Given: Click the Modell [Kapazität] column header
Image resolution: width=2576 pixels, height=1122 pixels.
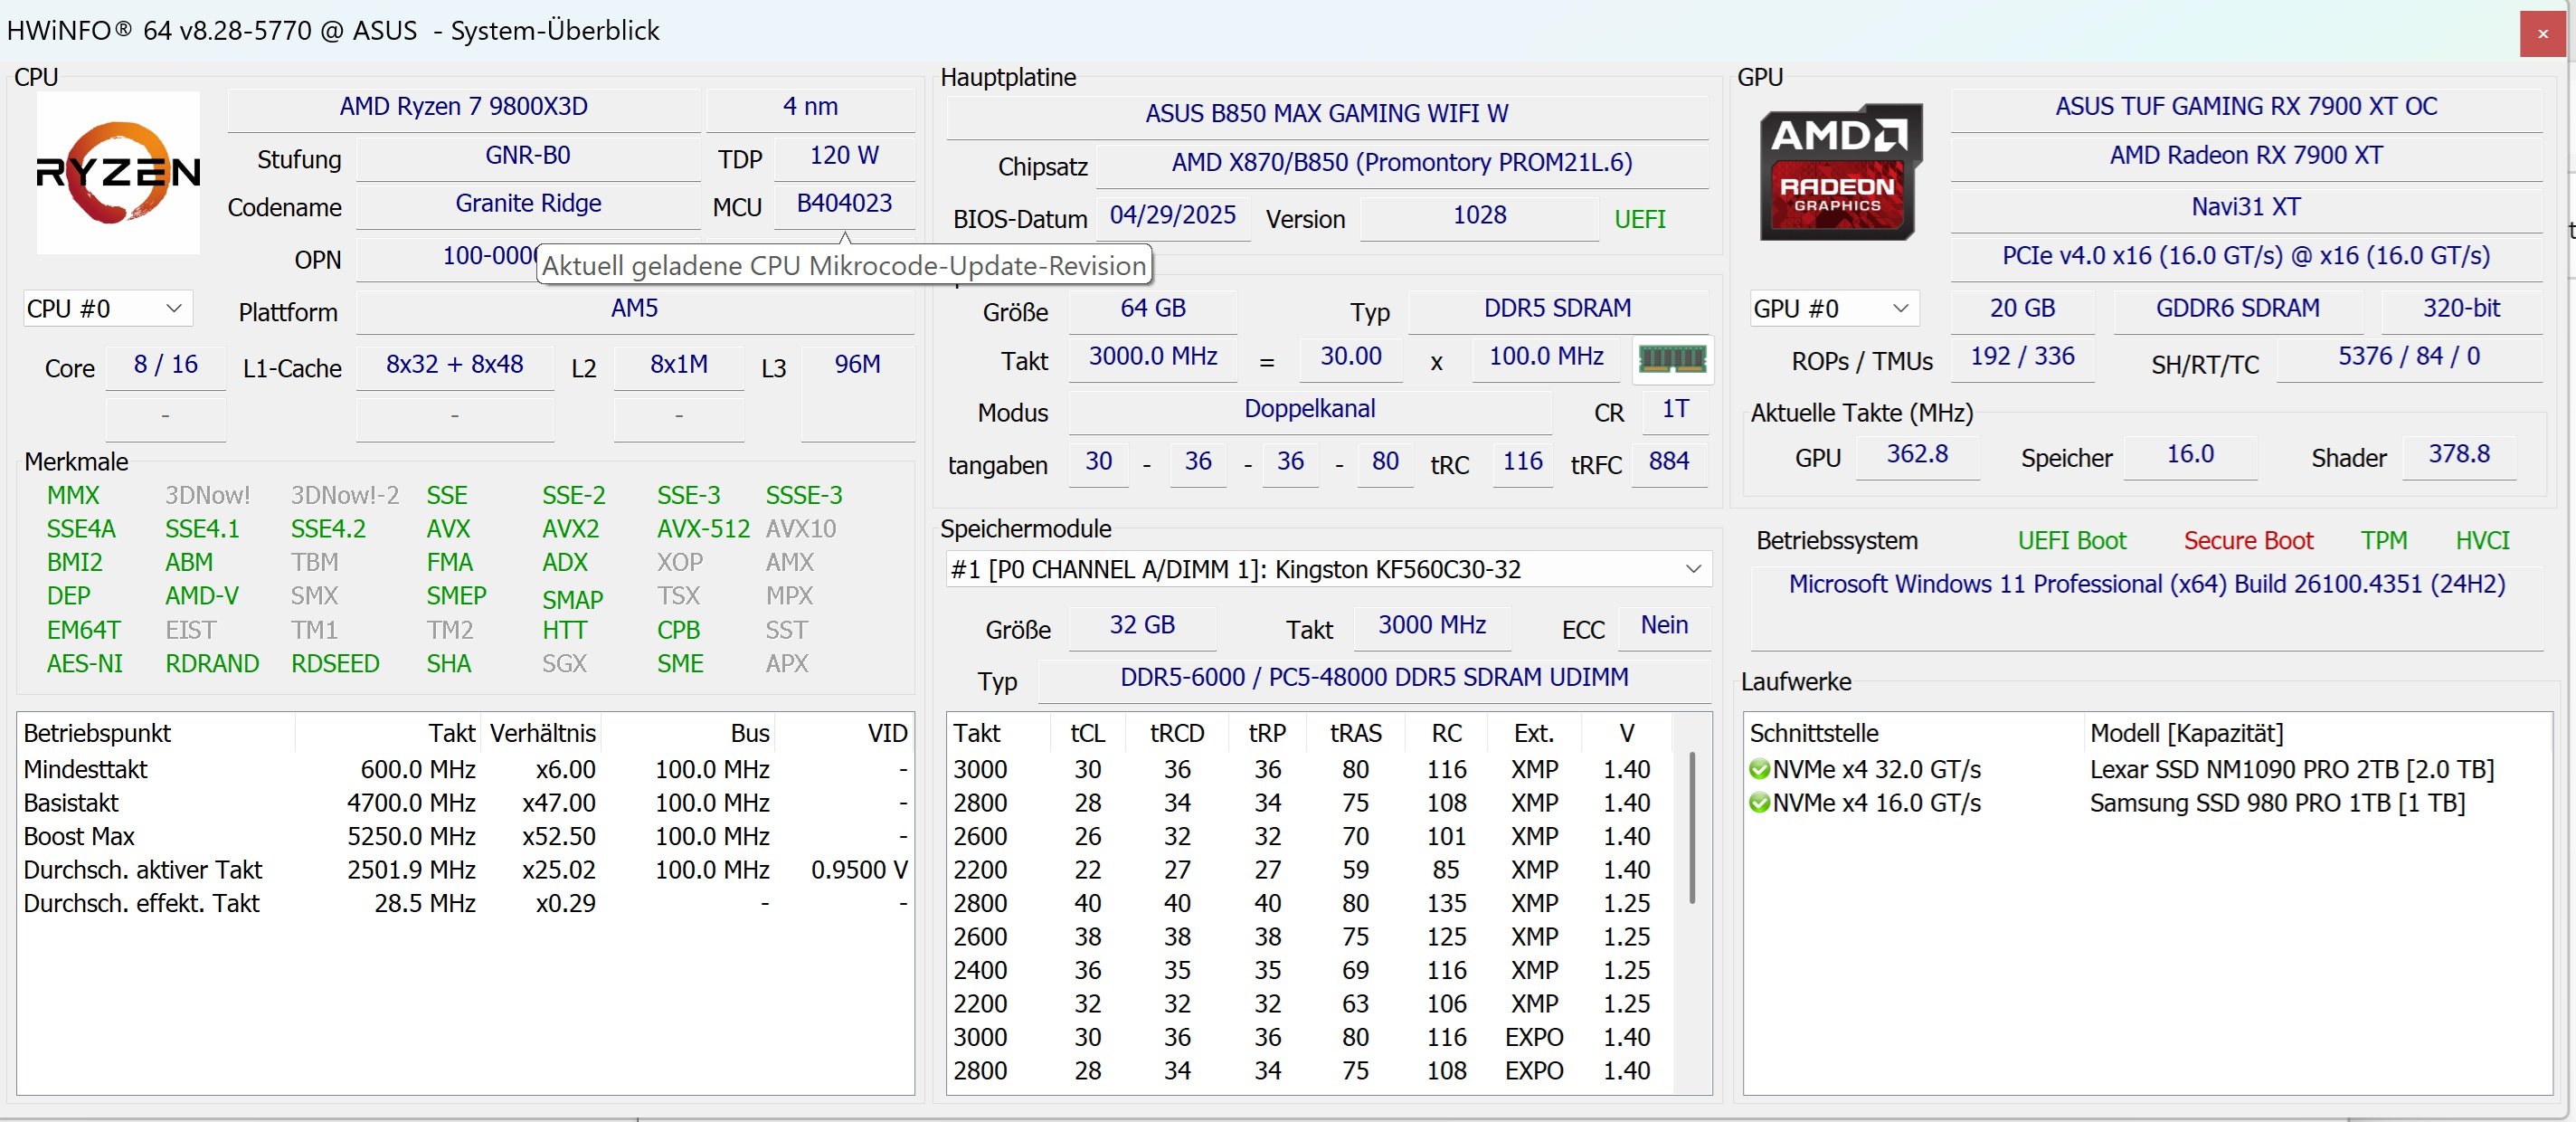Looking at the screenshot, I should tap(2186, 733).
